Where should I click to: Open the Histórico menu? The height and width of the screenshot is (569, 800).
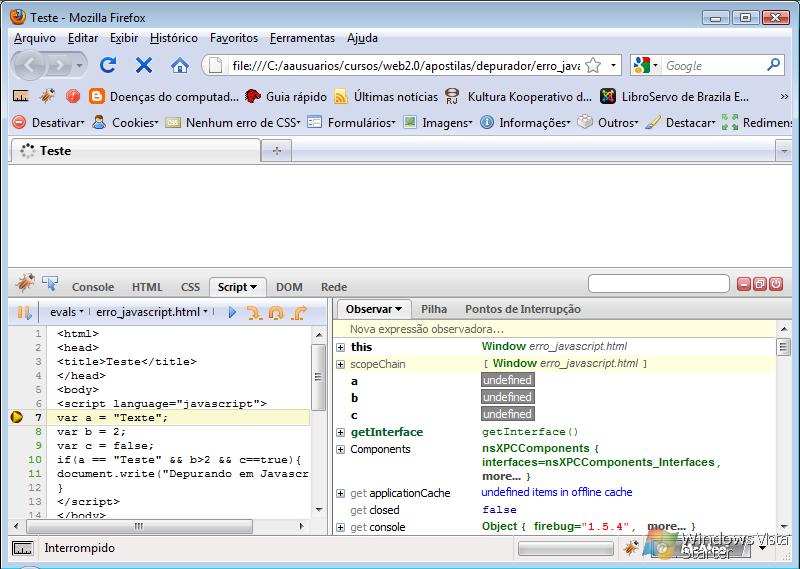point(173,38)
